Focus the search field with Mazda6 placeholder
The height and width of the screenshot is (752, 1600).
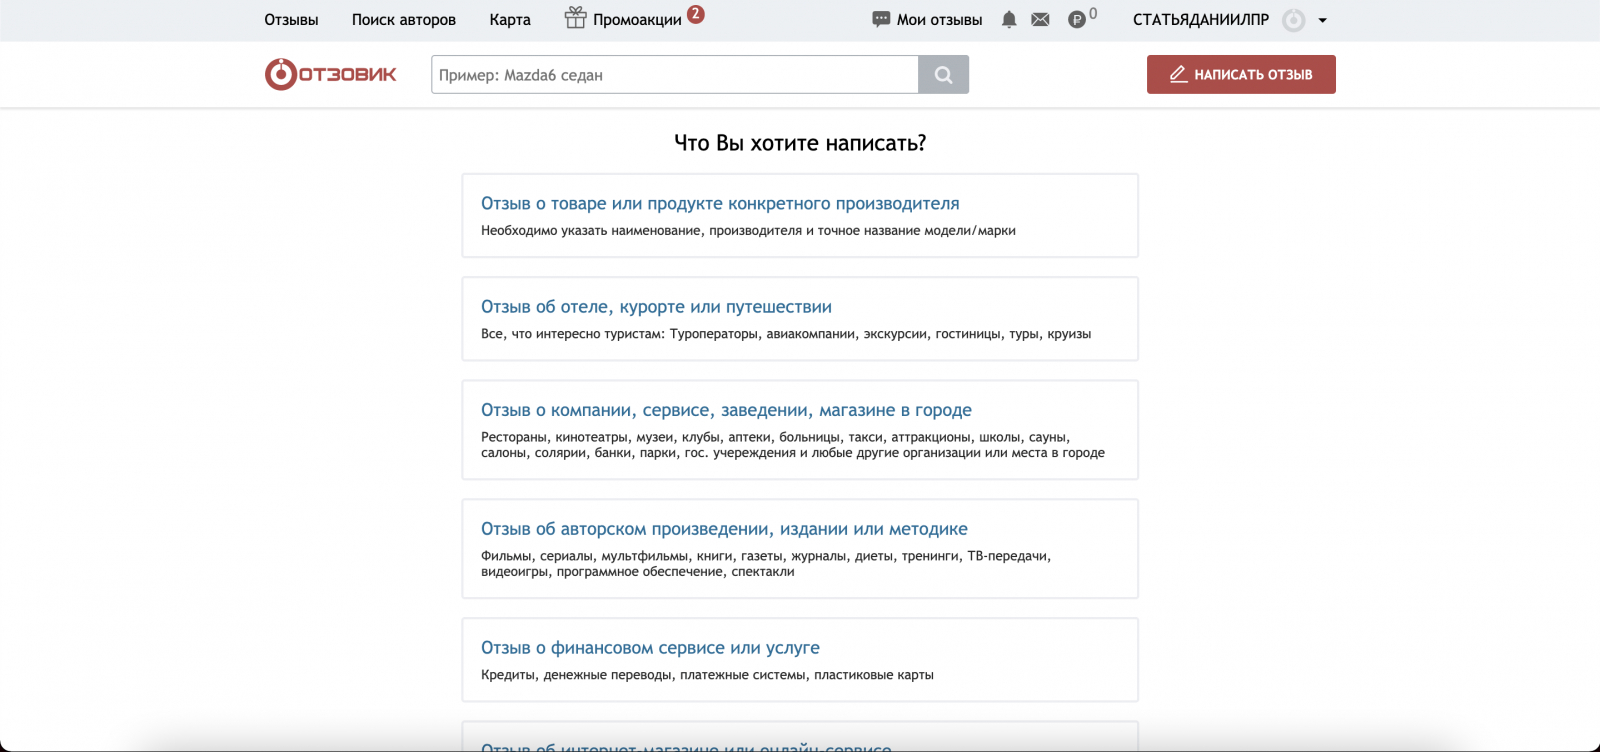click(675, 75)
